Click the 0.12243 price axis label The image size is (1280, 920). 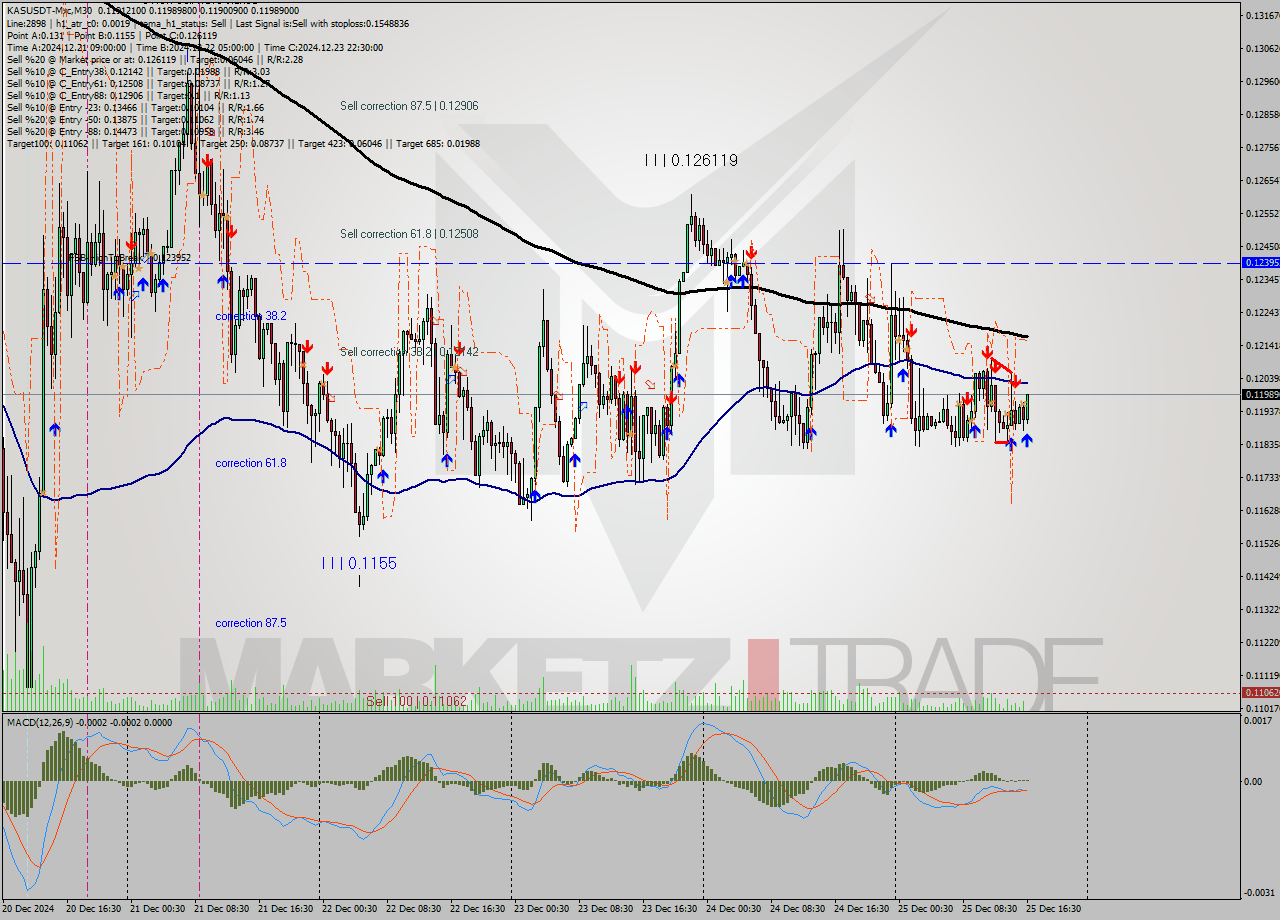pos(1261,312)
